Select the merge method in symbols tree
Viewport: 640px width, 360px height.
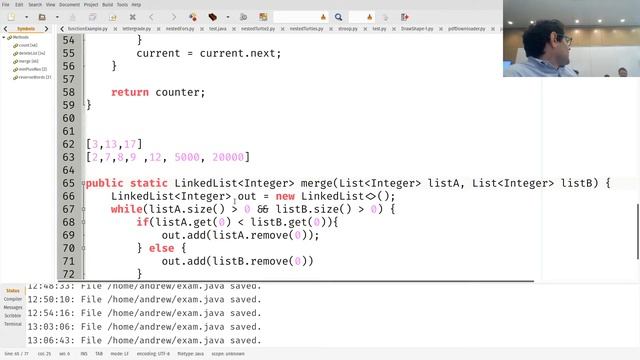29,61
